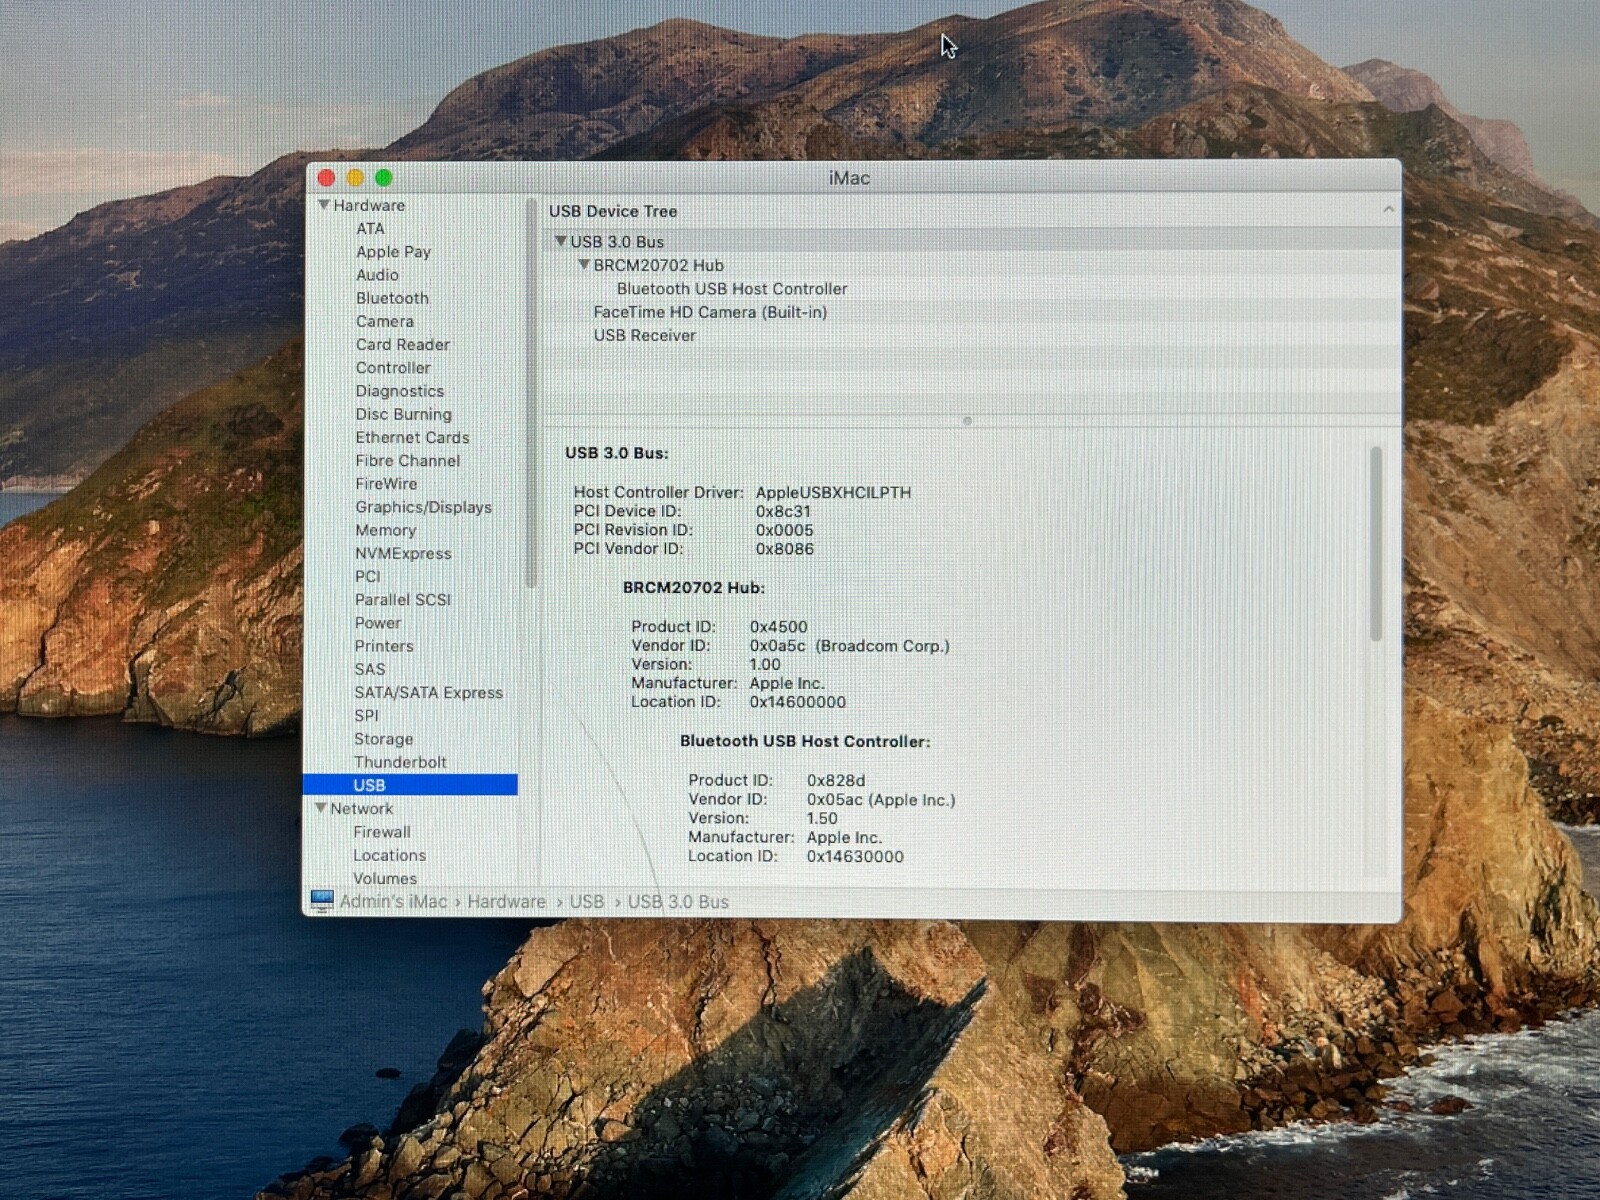The image size is (1600, 1200).
Task: Select USB Receiver in device tree
Action: [x=644, y=336]
